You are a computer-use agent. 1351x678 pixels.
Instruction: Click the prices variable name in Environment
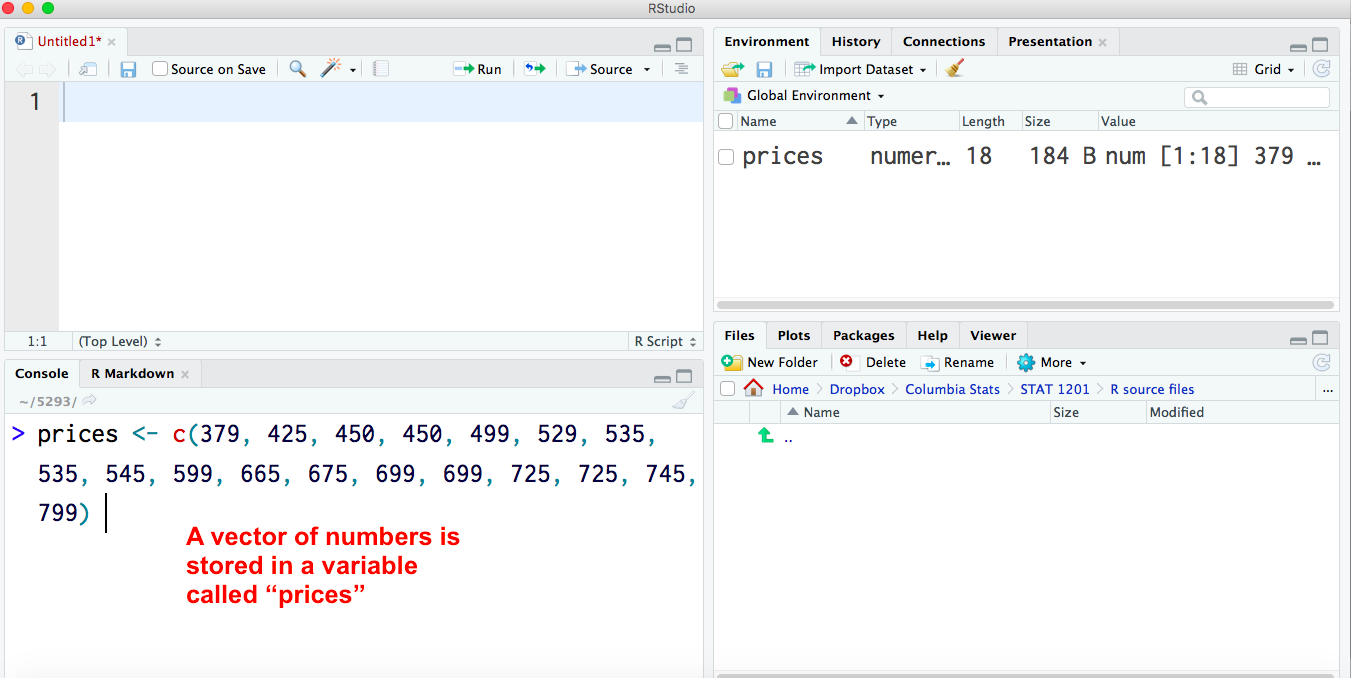(x=782, y=156)
